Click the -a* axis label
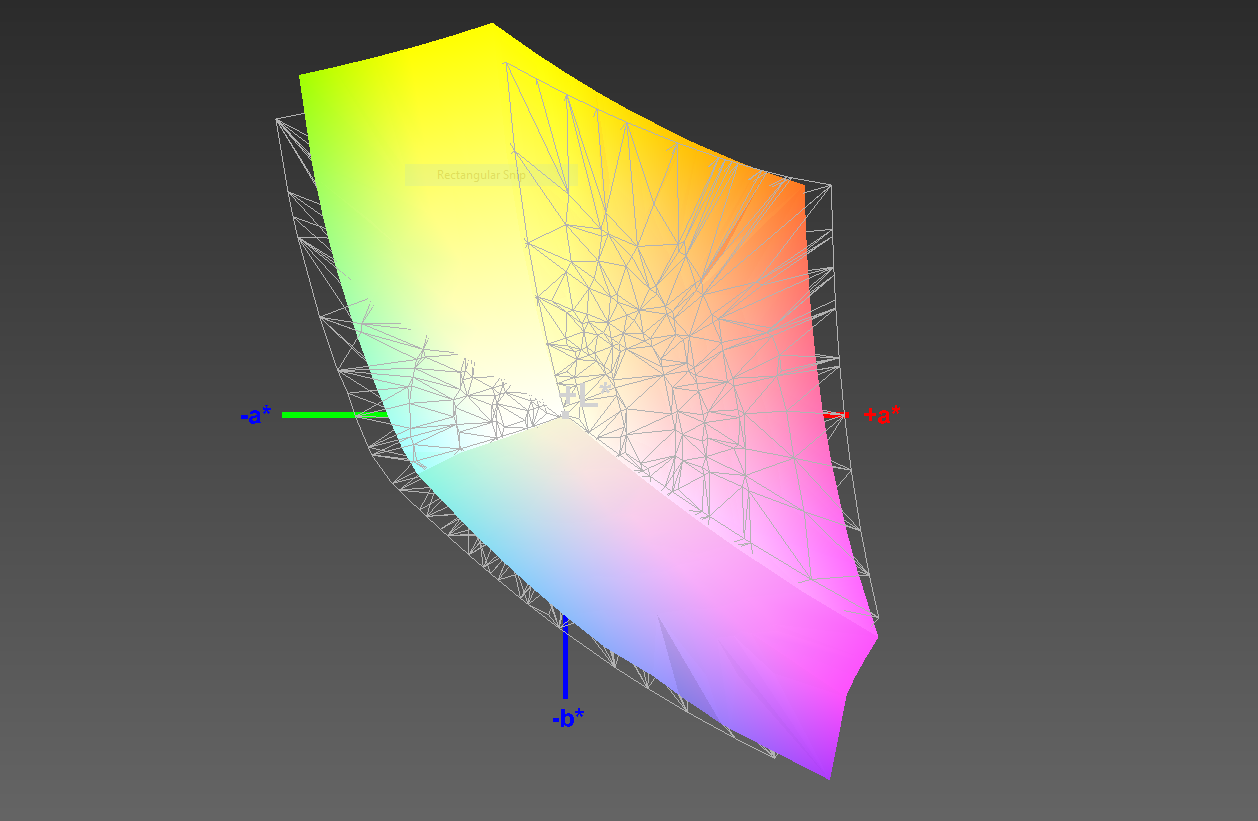 point(256,415)
